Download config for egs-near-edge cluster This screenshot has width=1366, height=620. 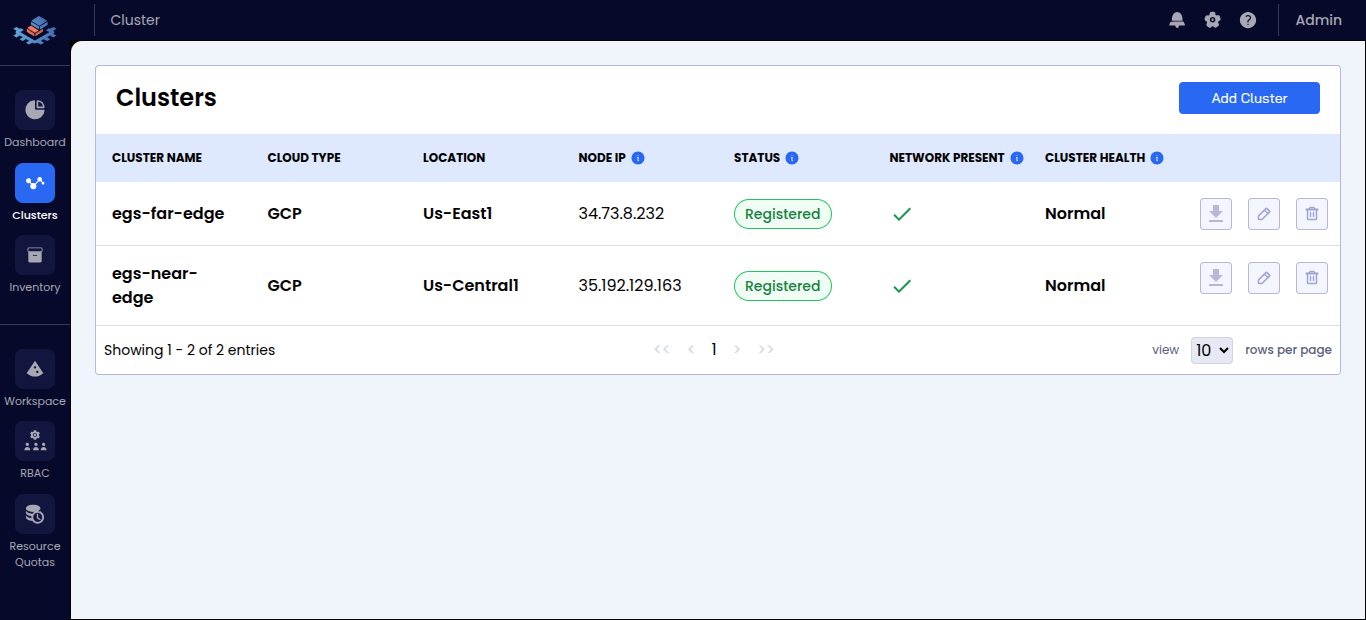(x=1215, y=278)
